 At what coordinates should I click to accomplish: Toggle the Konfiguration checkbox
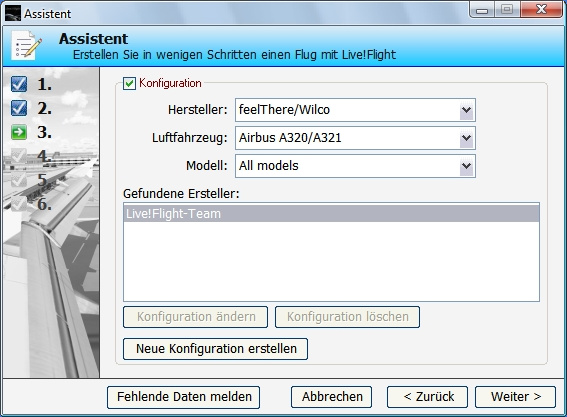[129, 84]
